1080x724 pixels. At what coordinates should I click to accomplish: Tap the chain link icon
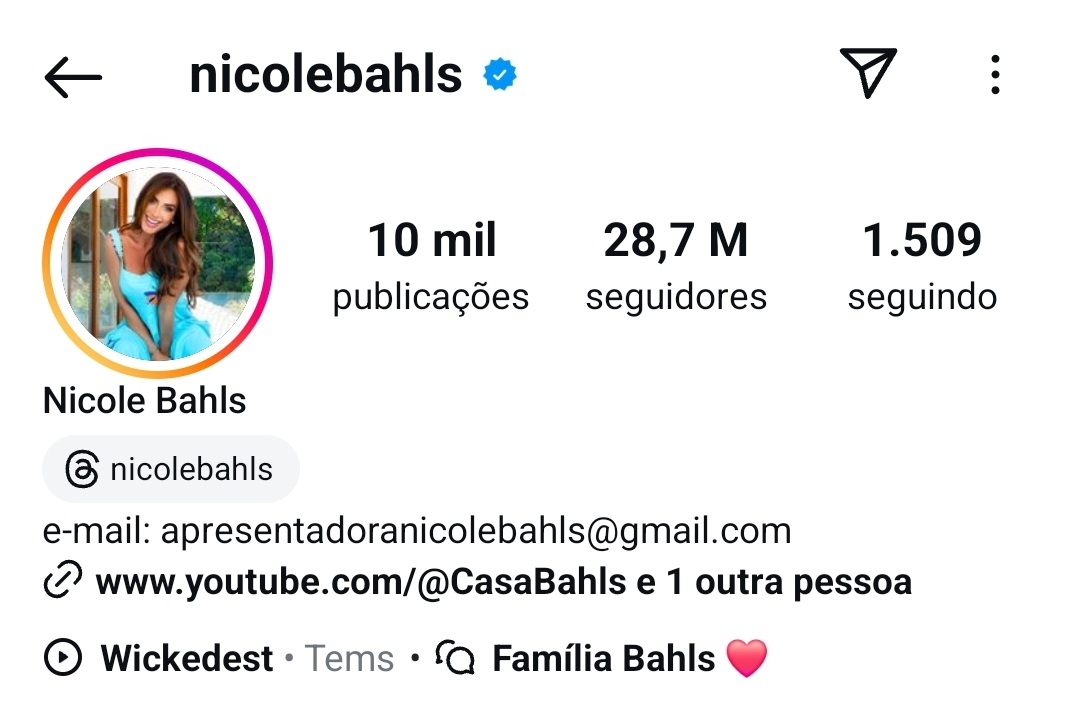63,579
